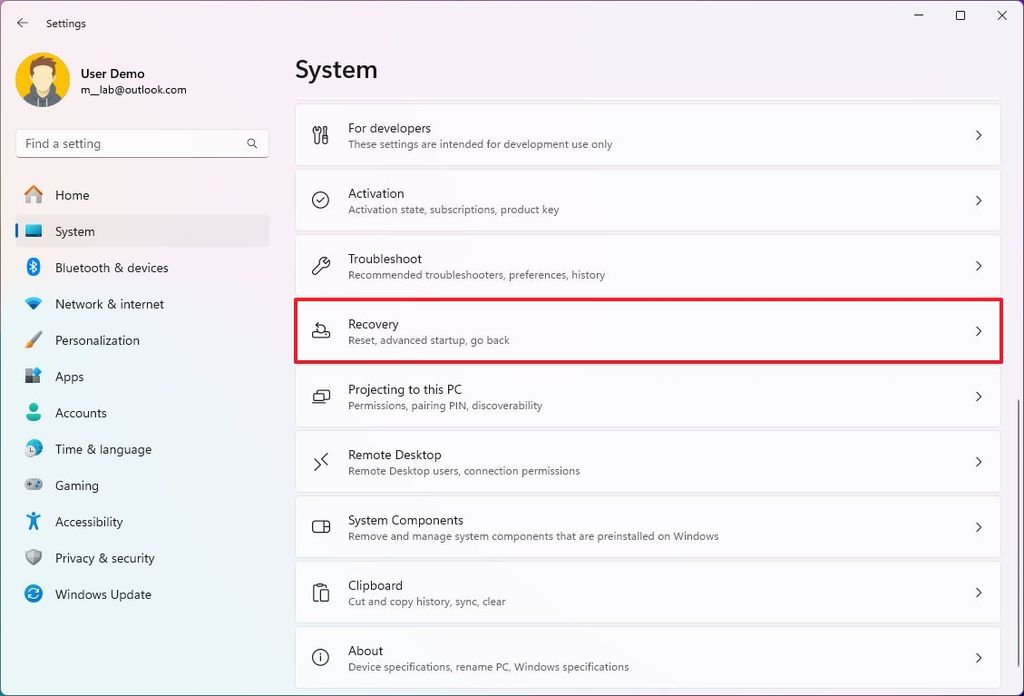This screenshot has height=696, width=1024.
Task: Select the Personalization paintbrush icon
Action: click(x=31, y=340)
